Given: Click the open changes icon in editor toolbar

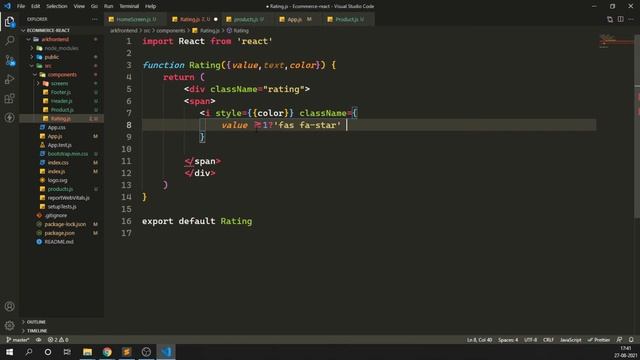Looking at the screenshot, I should click(x=610, y=19).
